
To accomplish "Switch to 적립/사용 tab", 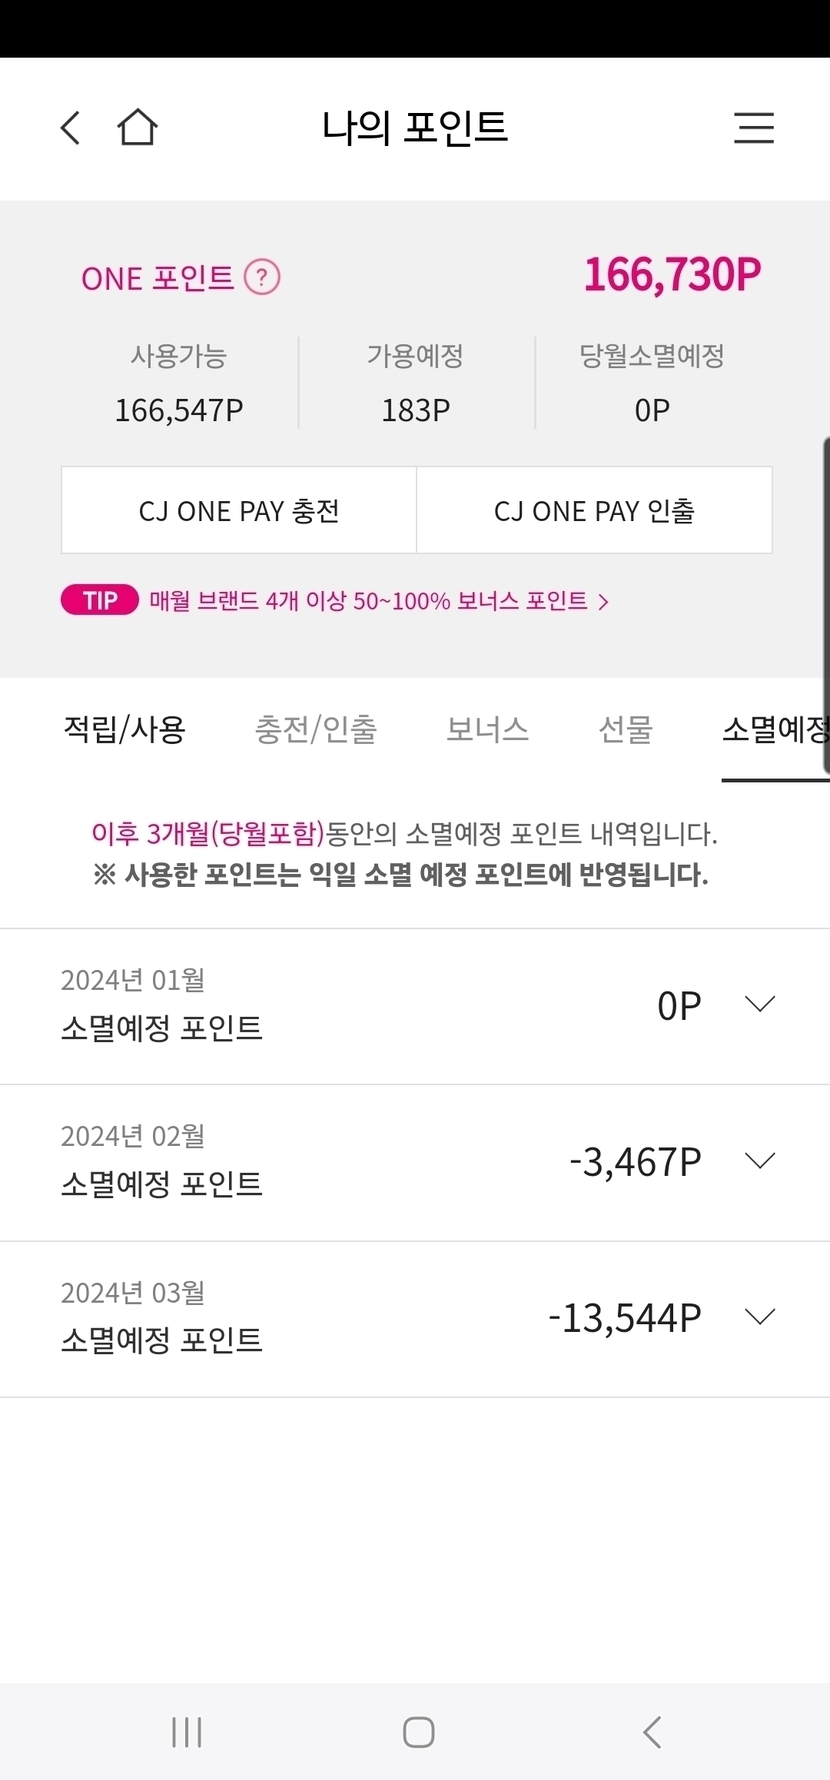I will pyautogui.click(x=124, y=729).
